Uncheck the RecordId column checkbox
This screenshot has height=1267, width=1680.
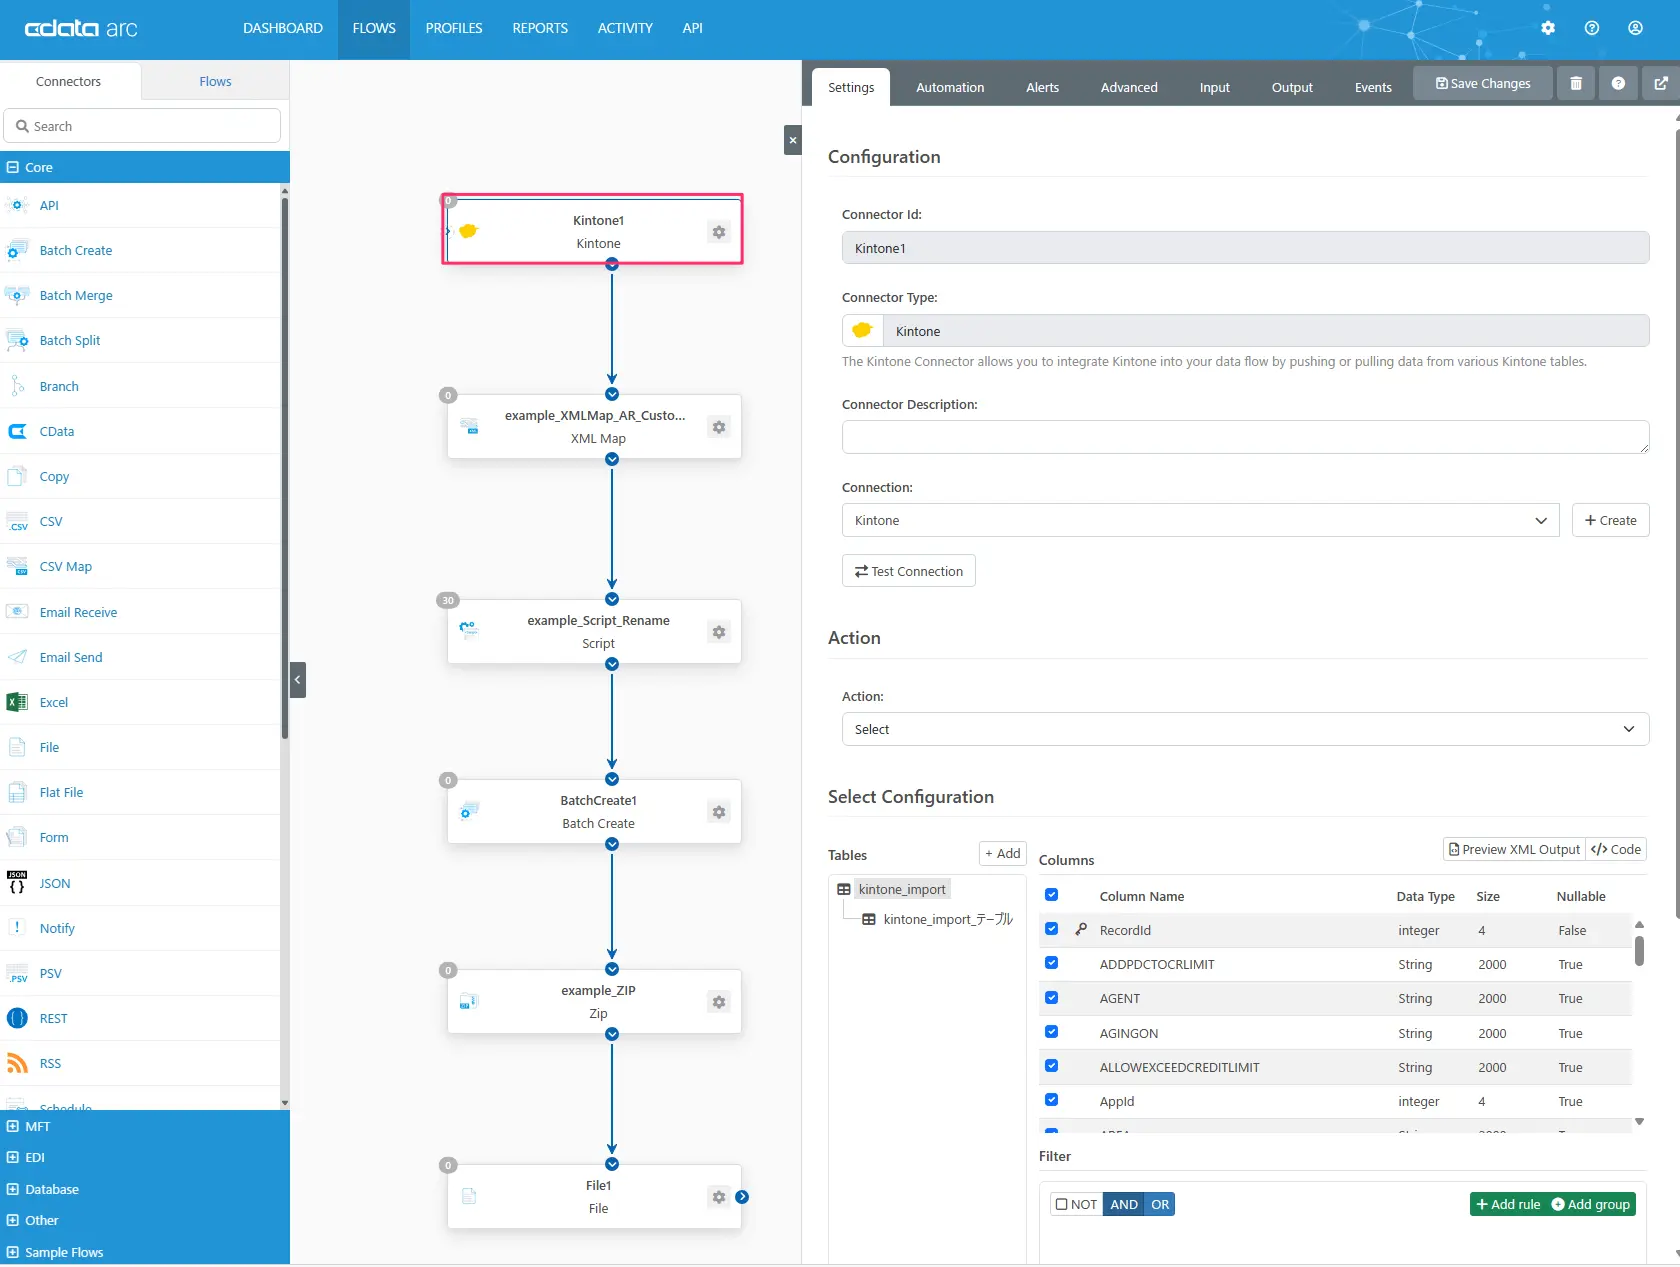point(1051,929)
